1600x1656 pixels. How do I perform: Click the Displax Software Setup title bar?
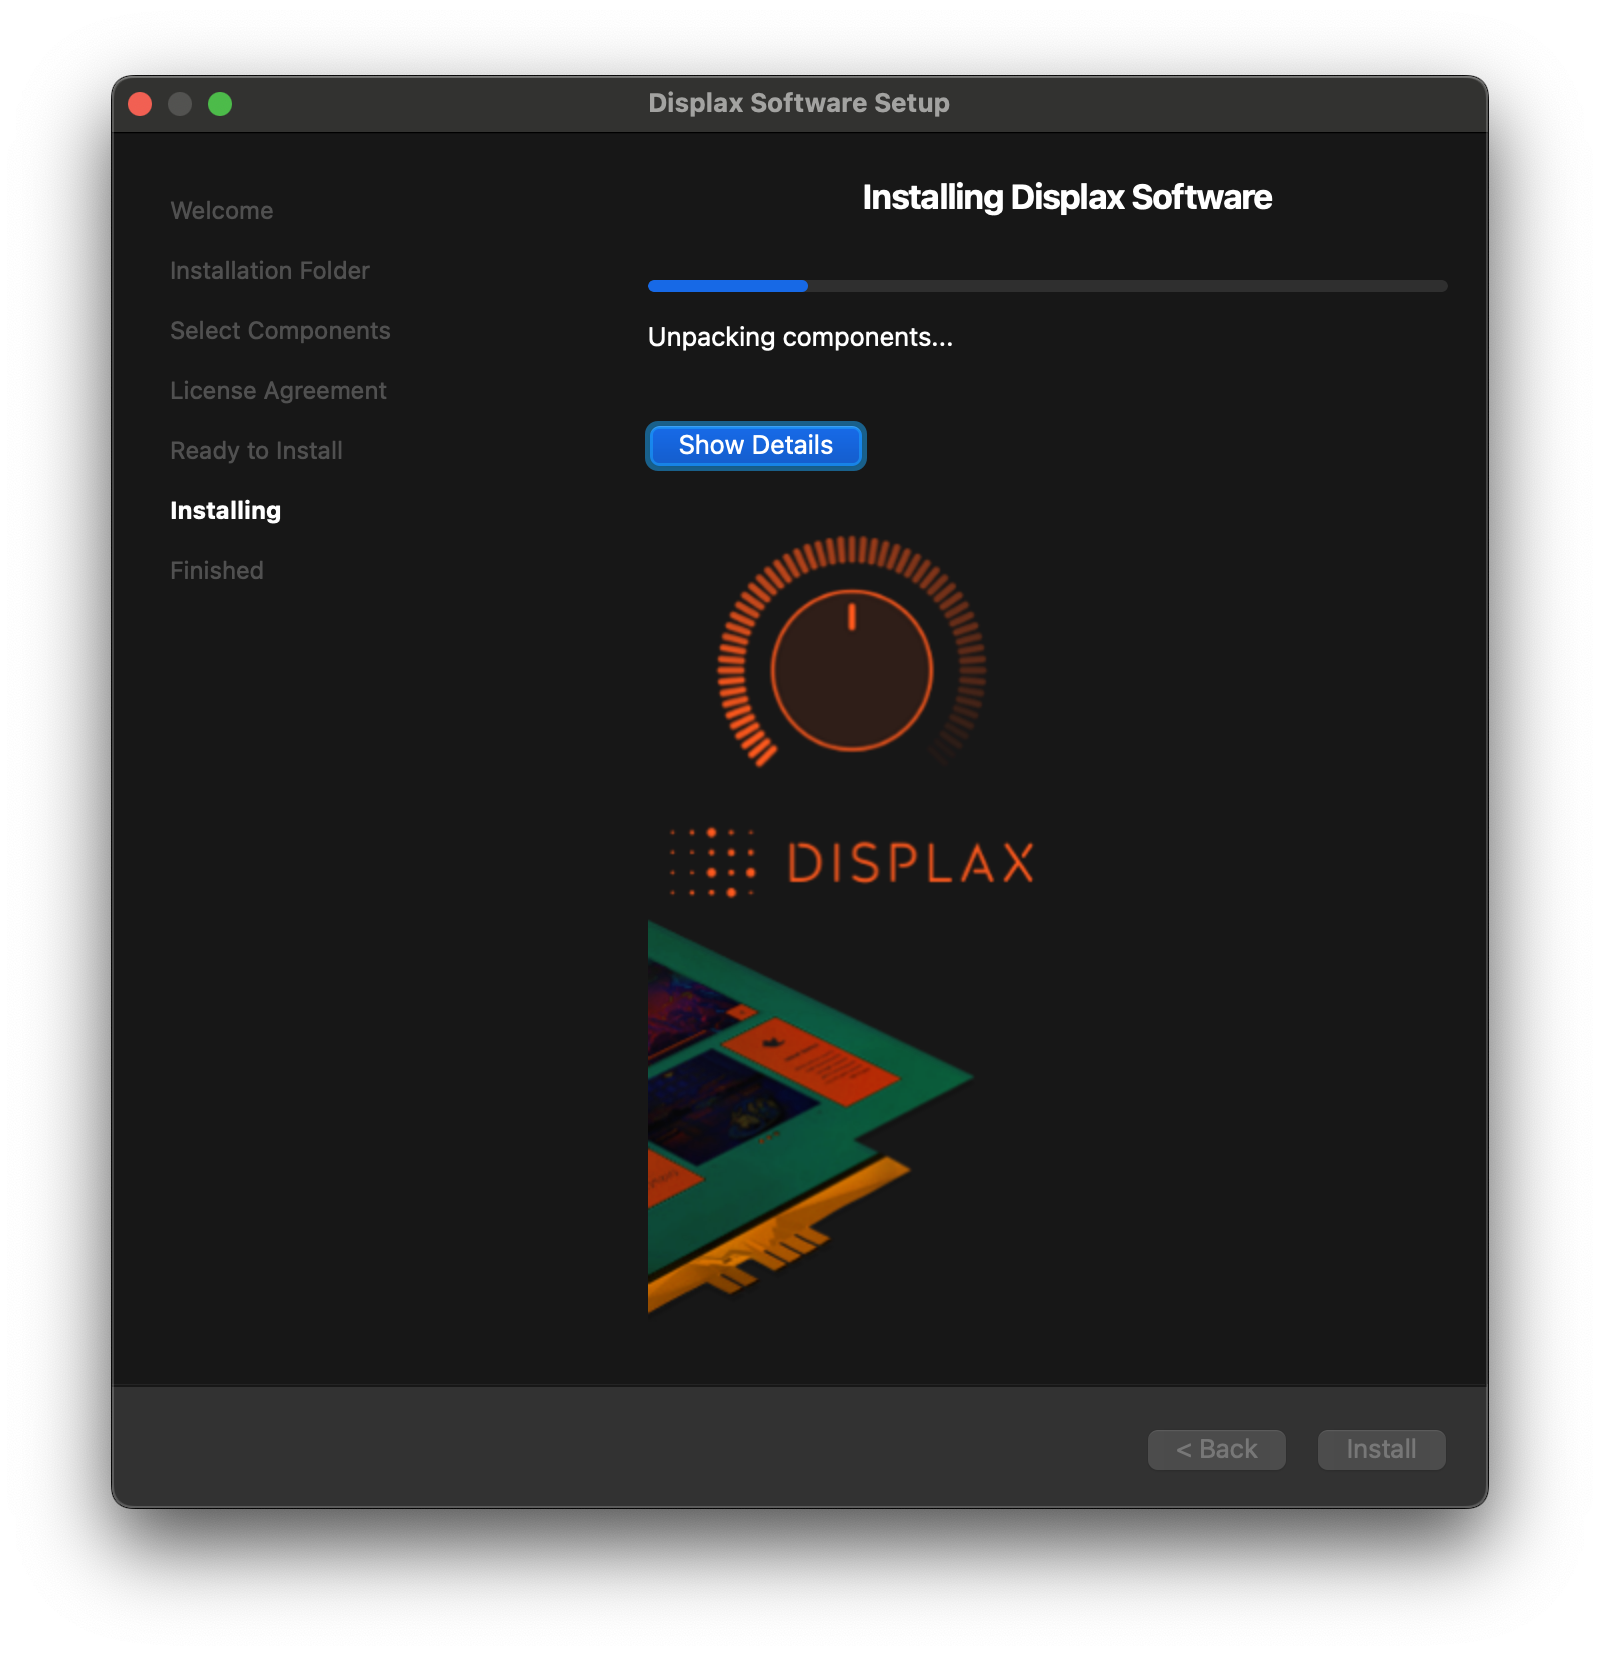pos(798,104)
